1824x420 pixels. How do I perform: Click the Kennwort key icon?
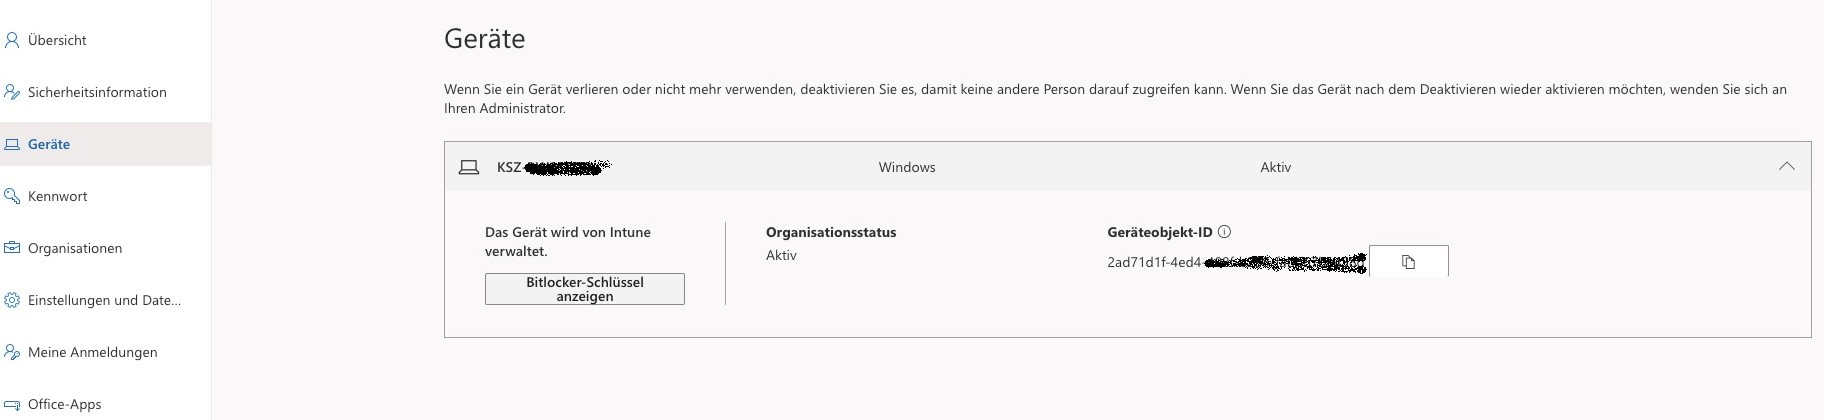[x=12, y=196]
